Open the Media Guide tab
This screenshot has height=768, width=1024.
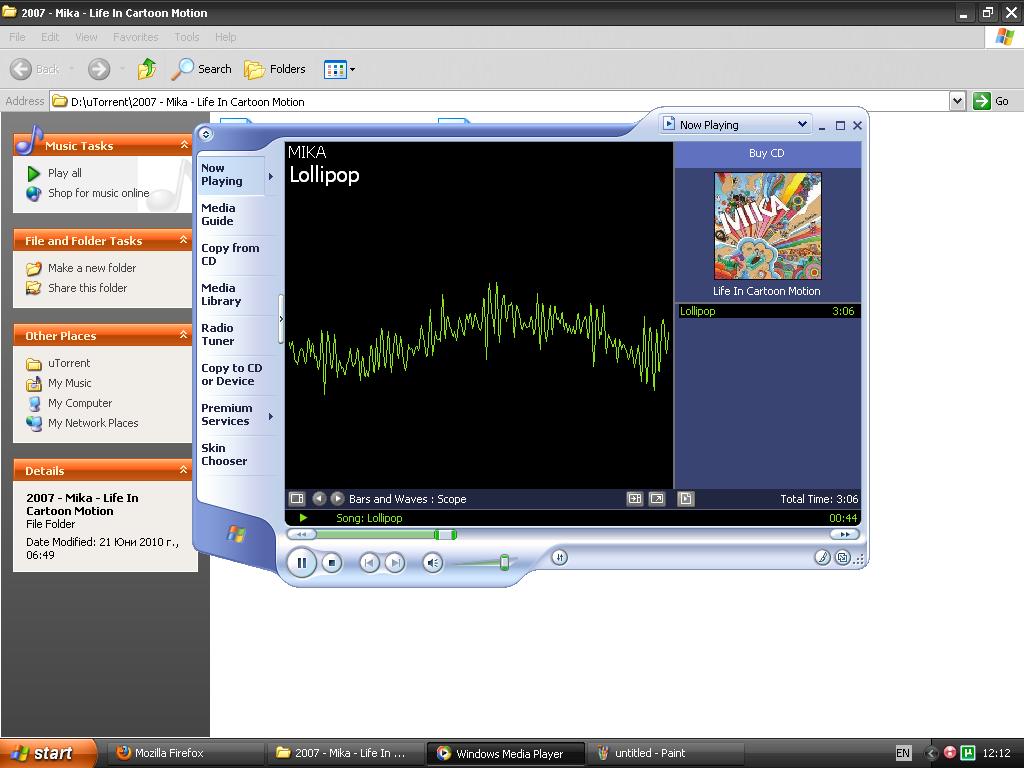tap(231, 214)
